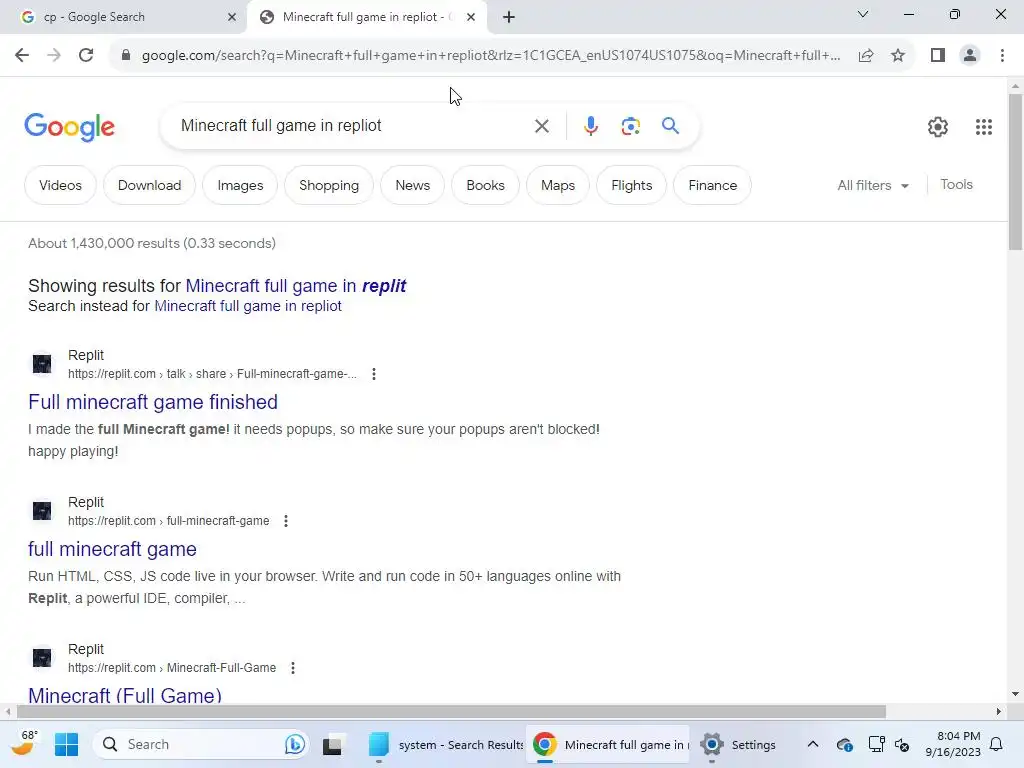Open Chrome's three-dot menu
Screen dimensions: 1024x768
click(1002, 55)
